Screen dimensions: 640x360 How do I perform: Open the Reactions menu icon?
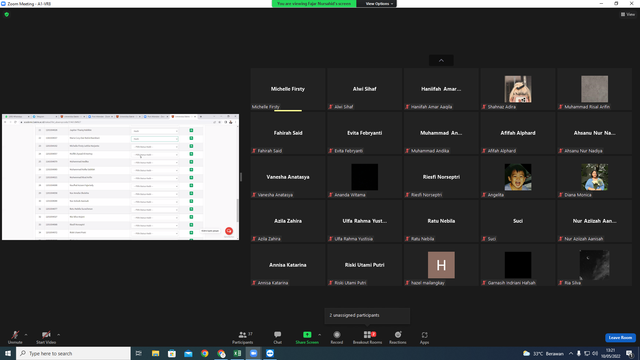(398, 335)
